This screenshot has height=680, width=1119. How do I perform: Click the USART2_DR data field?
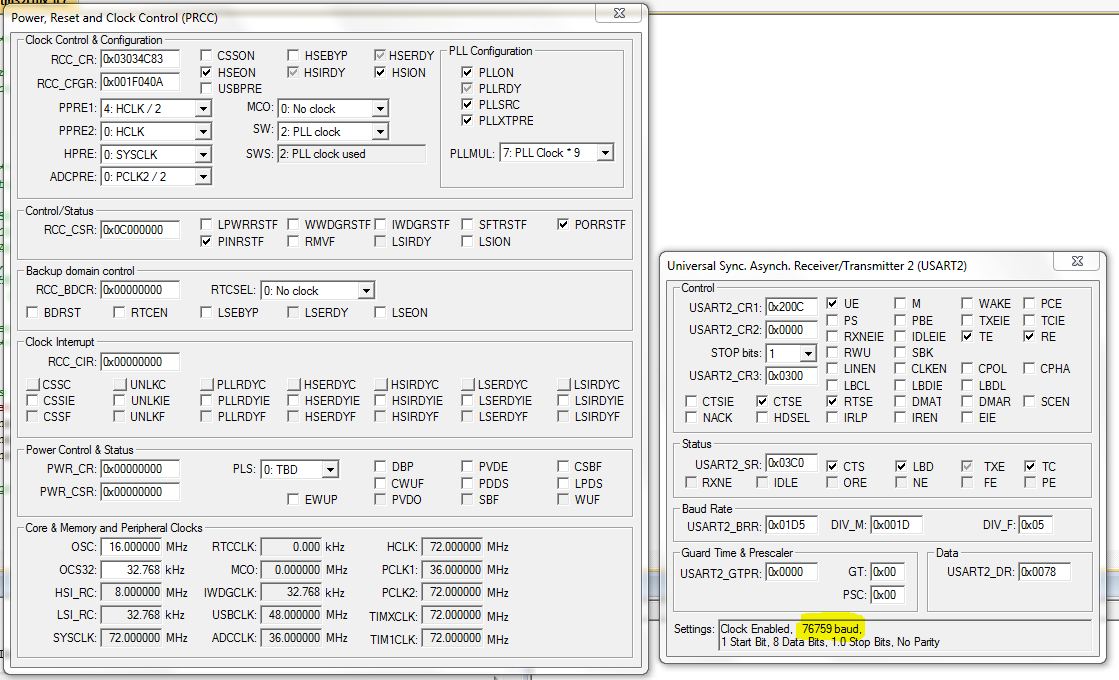tap(1043, 572)
